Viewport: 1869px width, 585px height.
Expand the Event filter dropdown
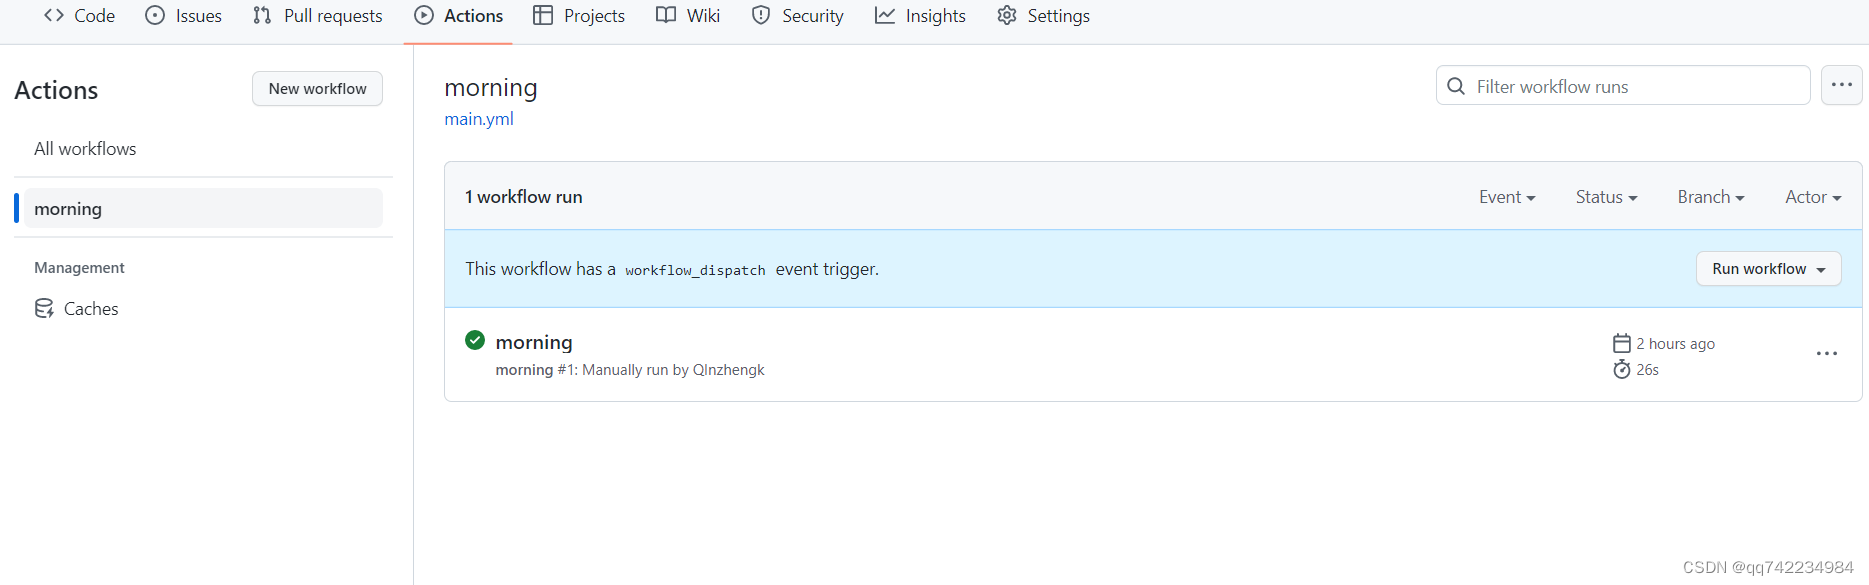pyautogui.click(x=1506, y=197)
